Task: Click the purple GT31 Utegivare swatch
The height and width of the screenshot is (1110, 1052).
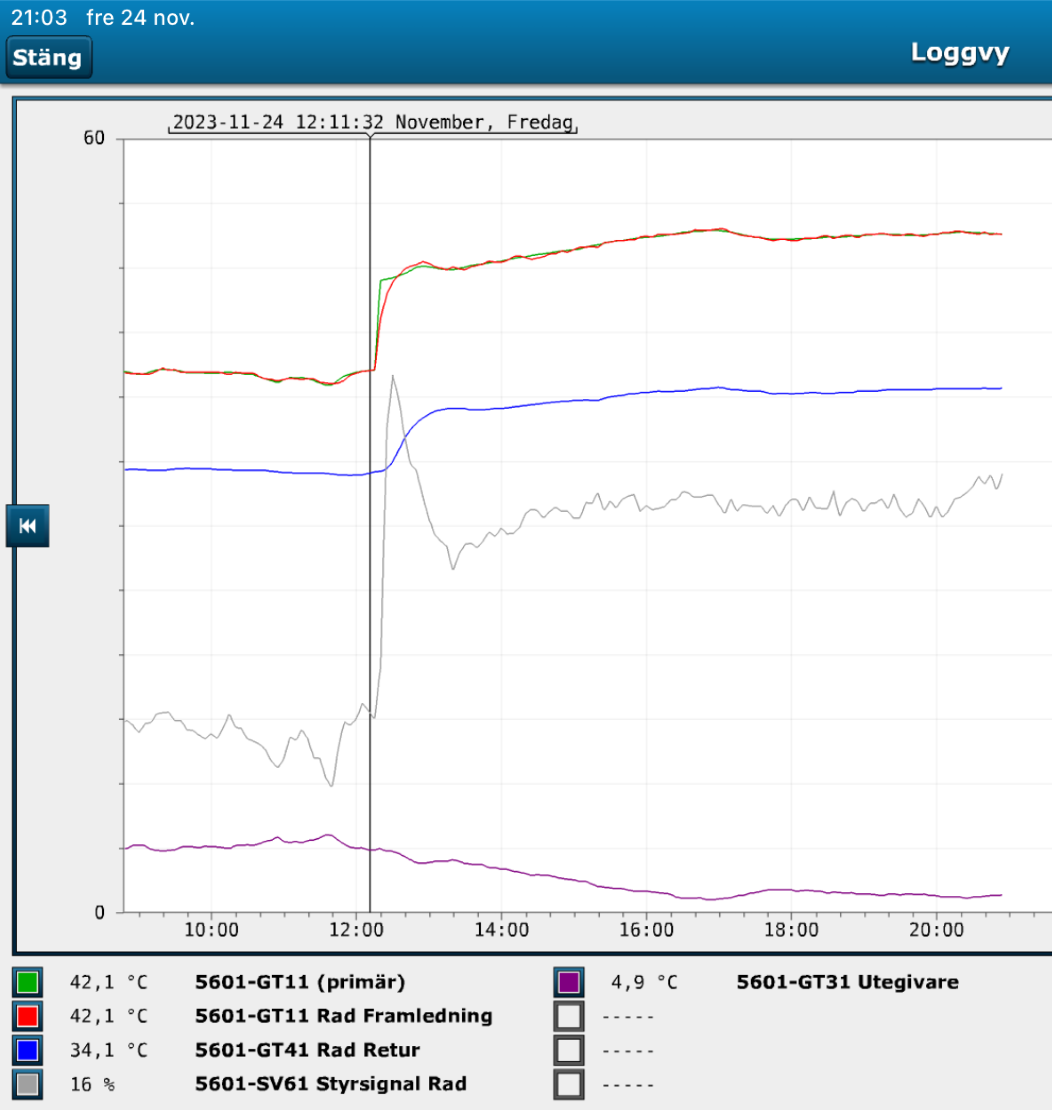Action: 569,982
